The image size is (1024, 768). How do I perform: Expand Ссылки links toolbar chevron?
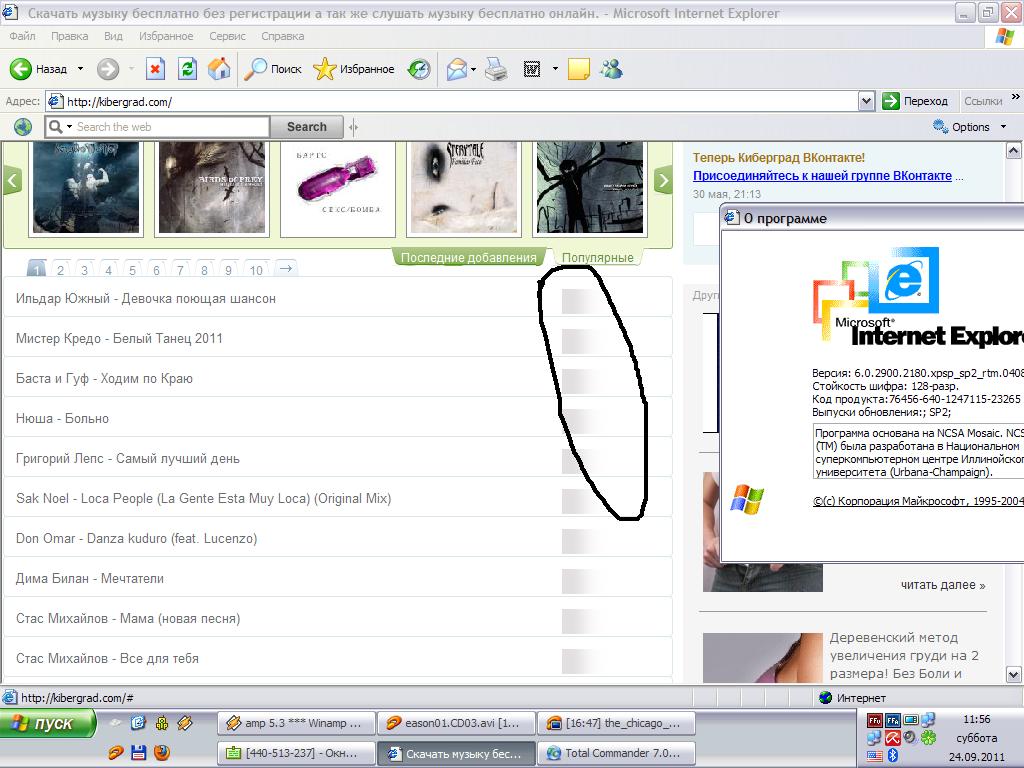coord(1016,97)
